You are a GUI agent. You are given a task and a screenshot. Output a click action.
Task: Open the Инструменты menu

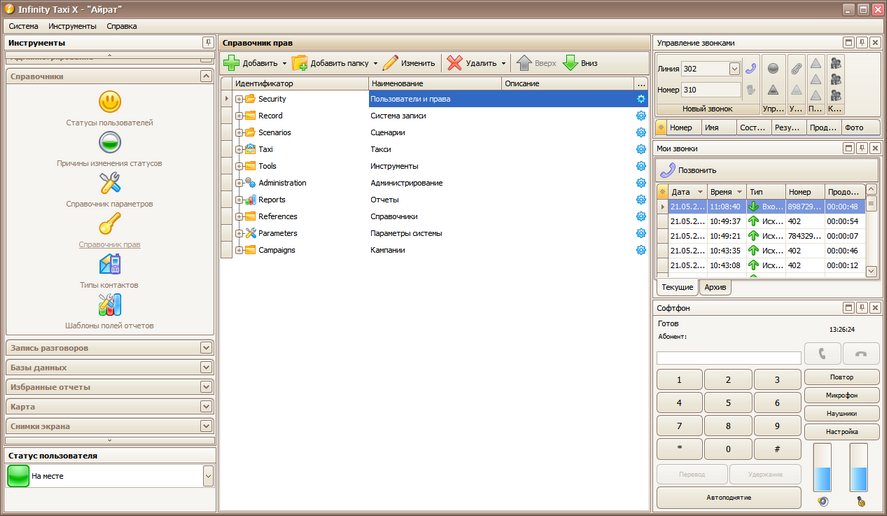[x=72, y=26]
